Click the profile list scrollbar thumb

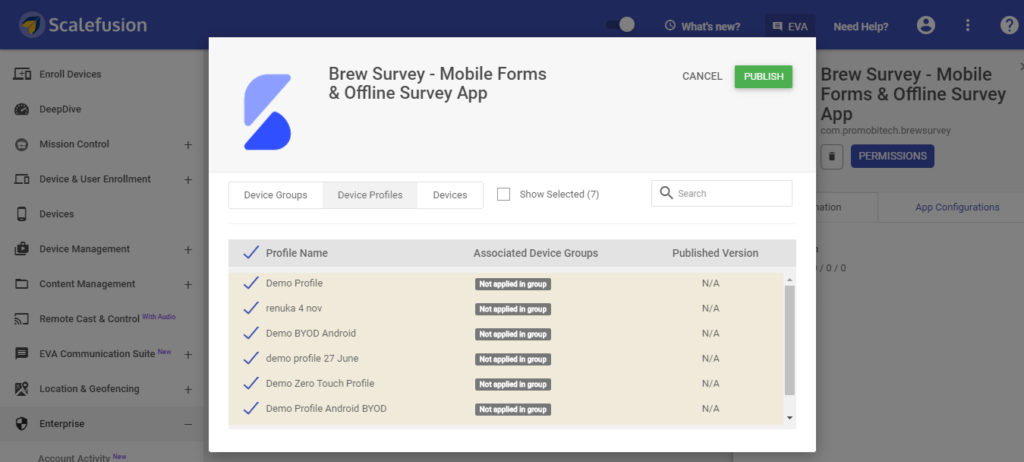click(790, 340)
